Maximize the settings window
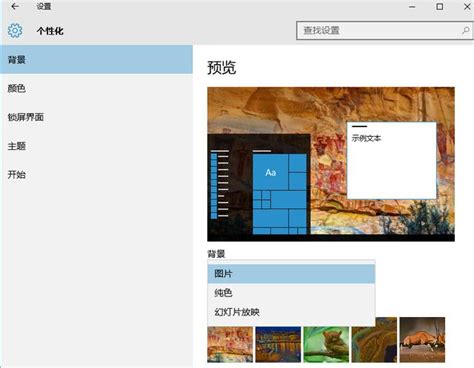 click(x=440, y=6)
